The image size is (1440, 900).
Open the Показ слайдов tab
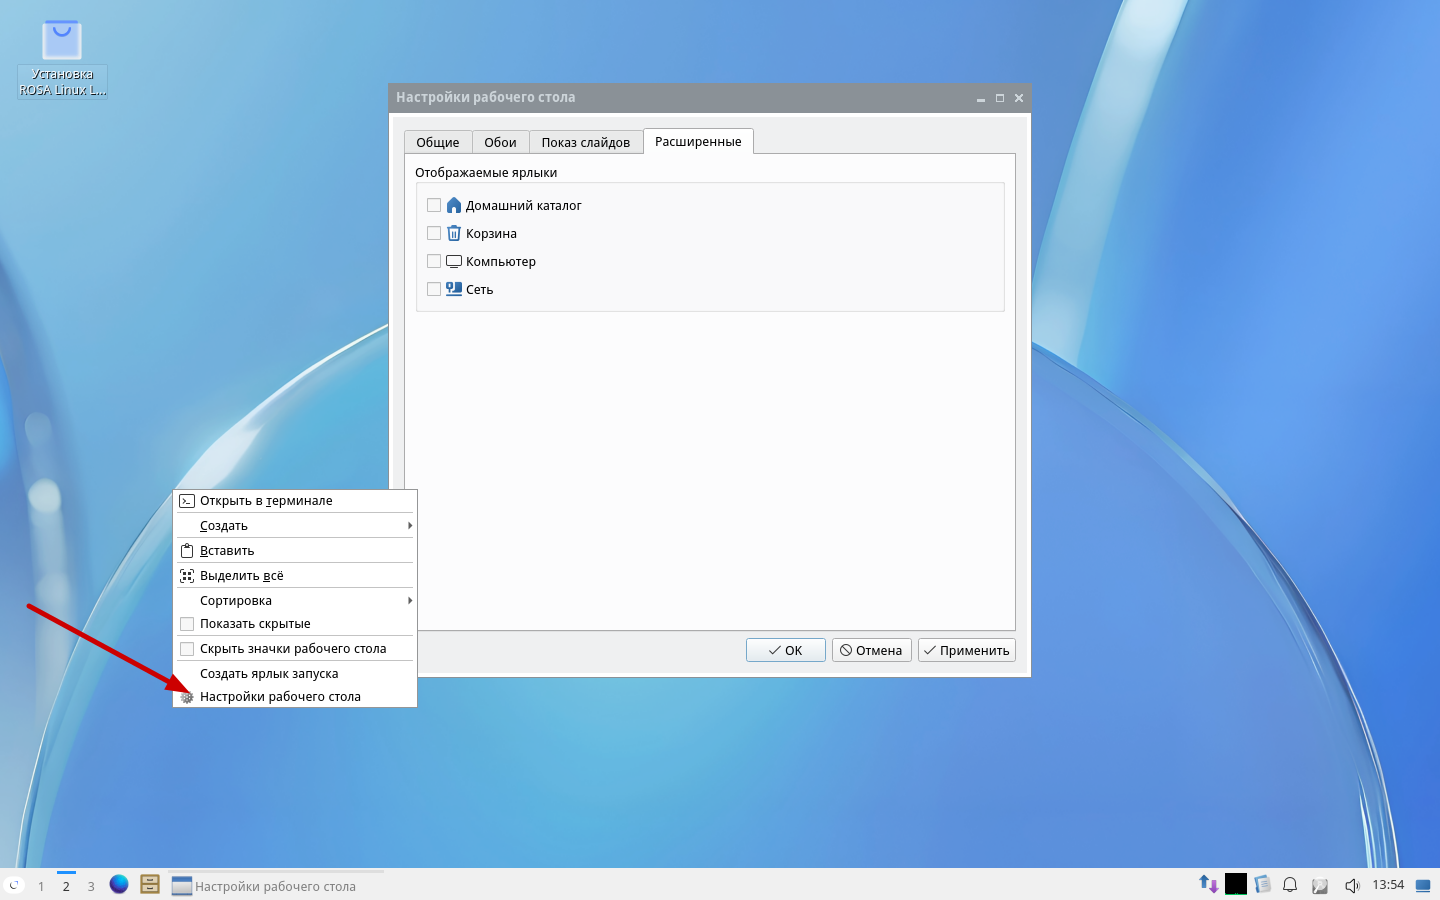point(585,142)
